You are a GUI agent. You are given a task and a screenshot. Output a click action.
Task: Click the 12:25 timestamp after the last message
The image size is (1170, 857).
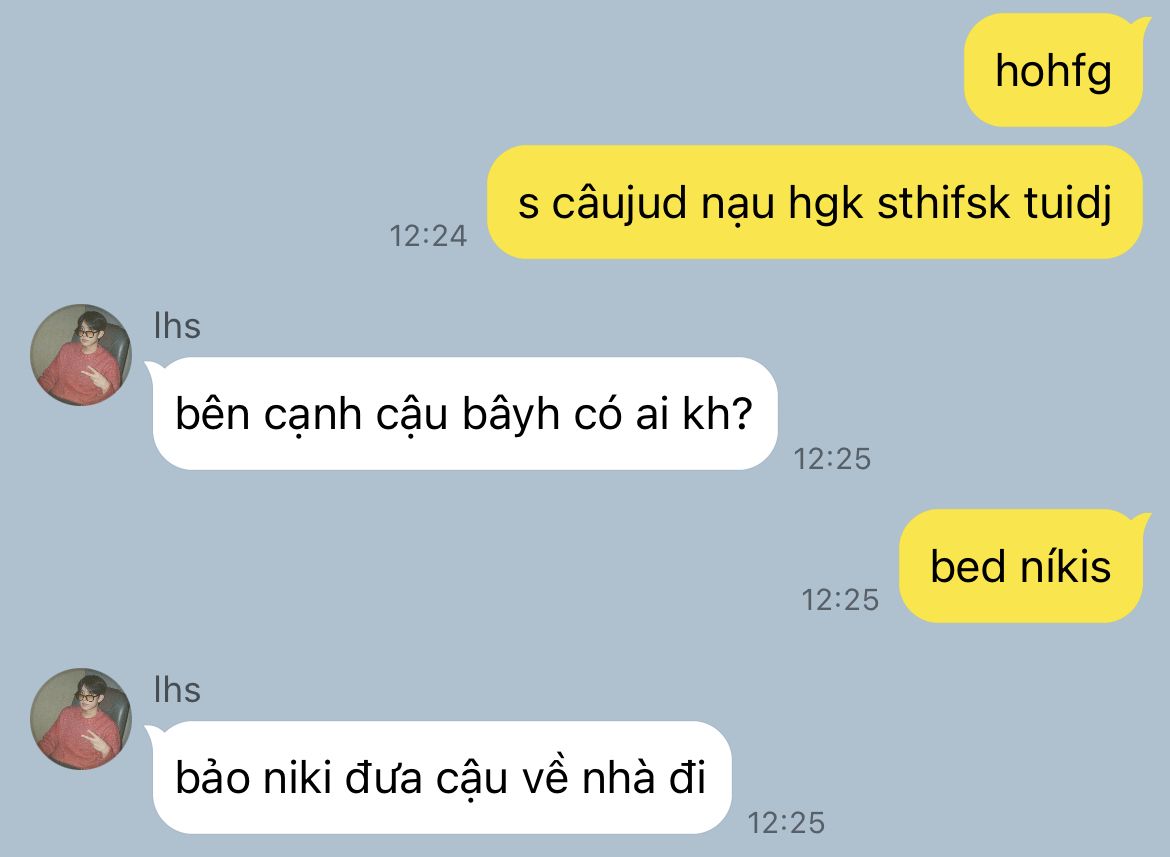coord(786,823)
